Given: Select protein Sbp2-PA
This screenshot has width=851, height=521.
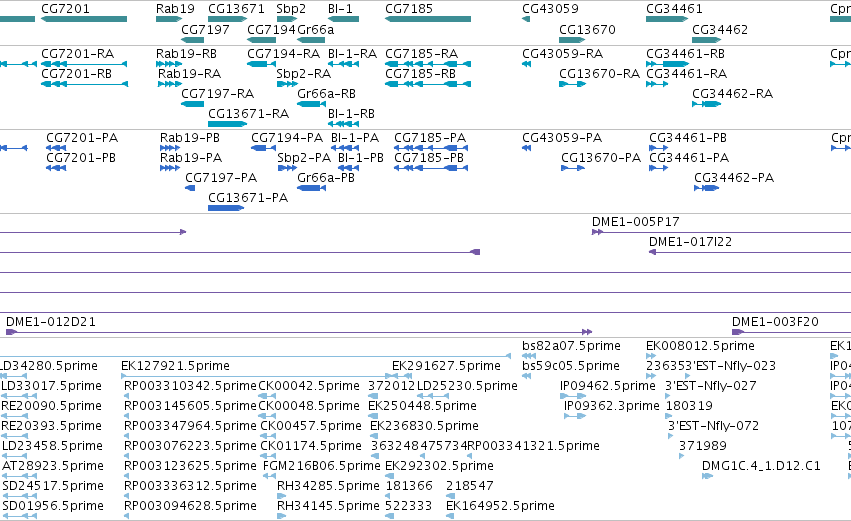Looking at the screenshot, I should tap(287, 168).
